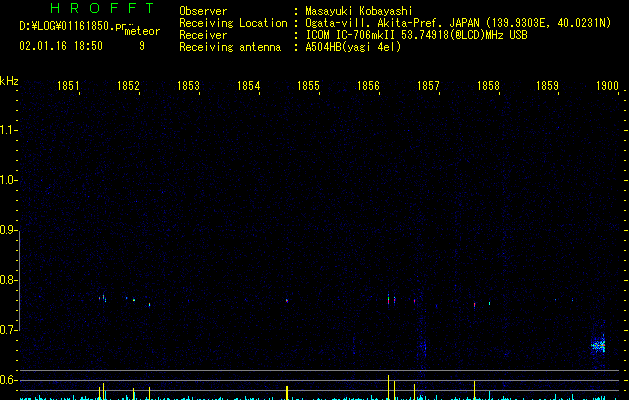
Task: Click the yellow intensity spike near 1858
Action: [x=475, y=390]
